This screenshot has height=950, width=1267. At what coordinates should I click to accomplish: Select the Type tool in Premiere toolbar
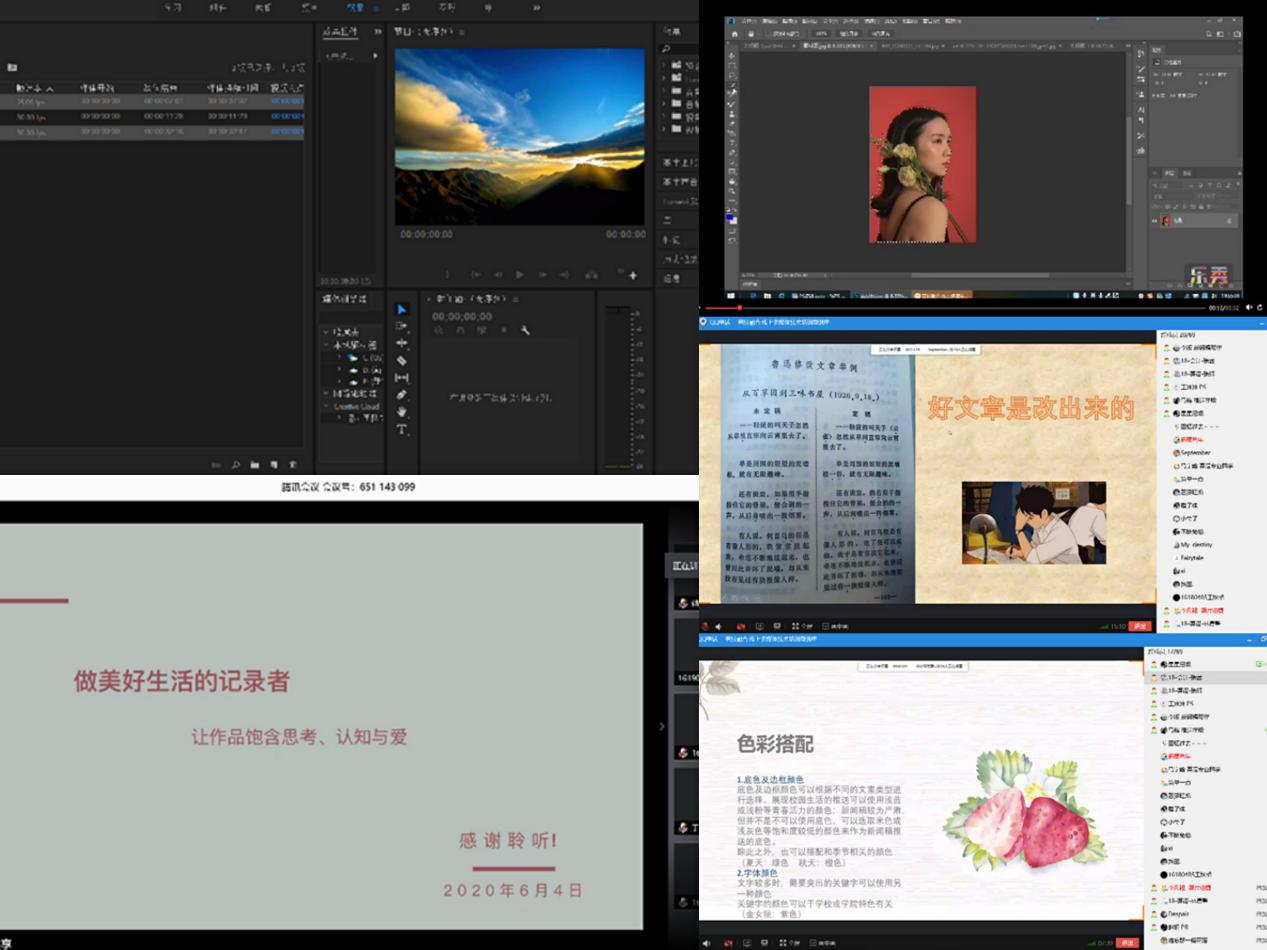click(401, 429)
